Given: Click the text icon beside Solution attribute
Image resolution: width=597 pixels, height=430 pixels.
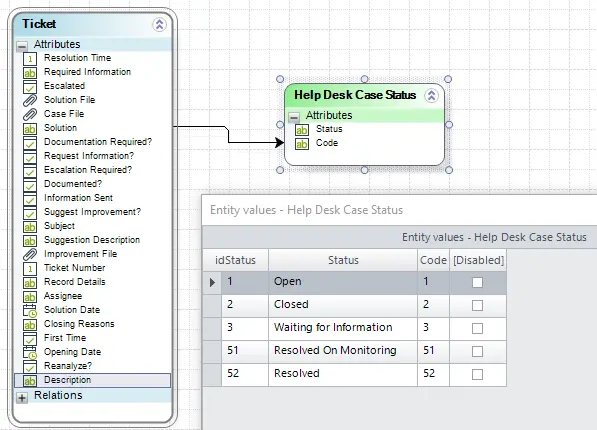Looking at the screenshot, I should (30, 129).
